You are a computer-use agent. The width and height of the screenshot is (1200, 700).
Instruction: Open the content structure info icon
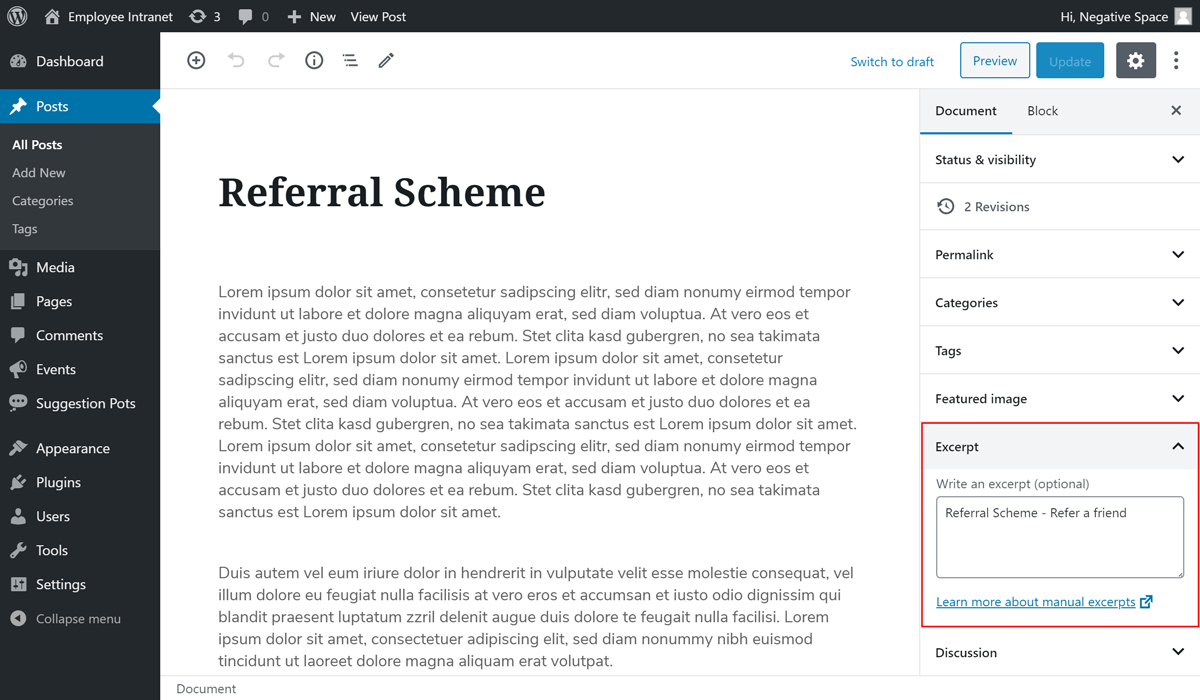click(x=314, y=61)
